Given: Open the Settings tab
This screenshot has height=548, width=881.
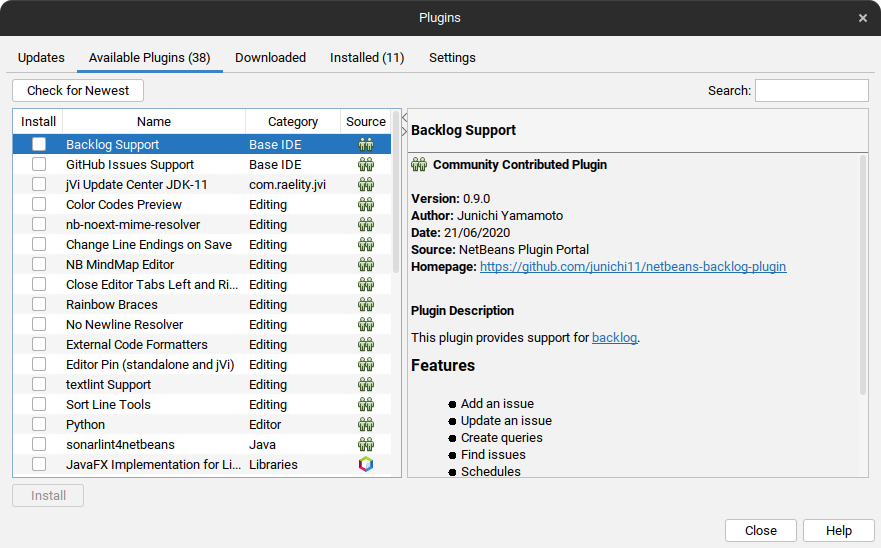Looking at the screenshot, I should (452, 58).
